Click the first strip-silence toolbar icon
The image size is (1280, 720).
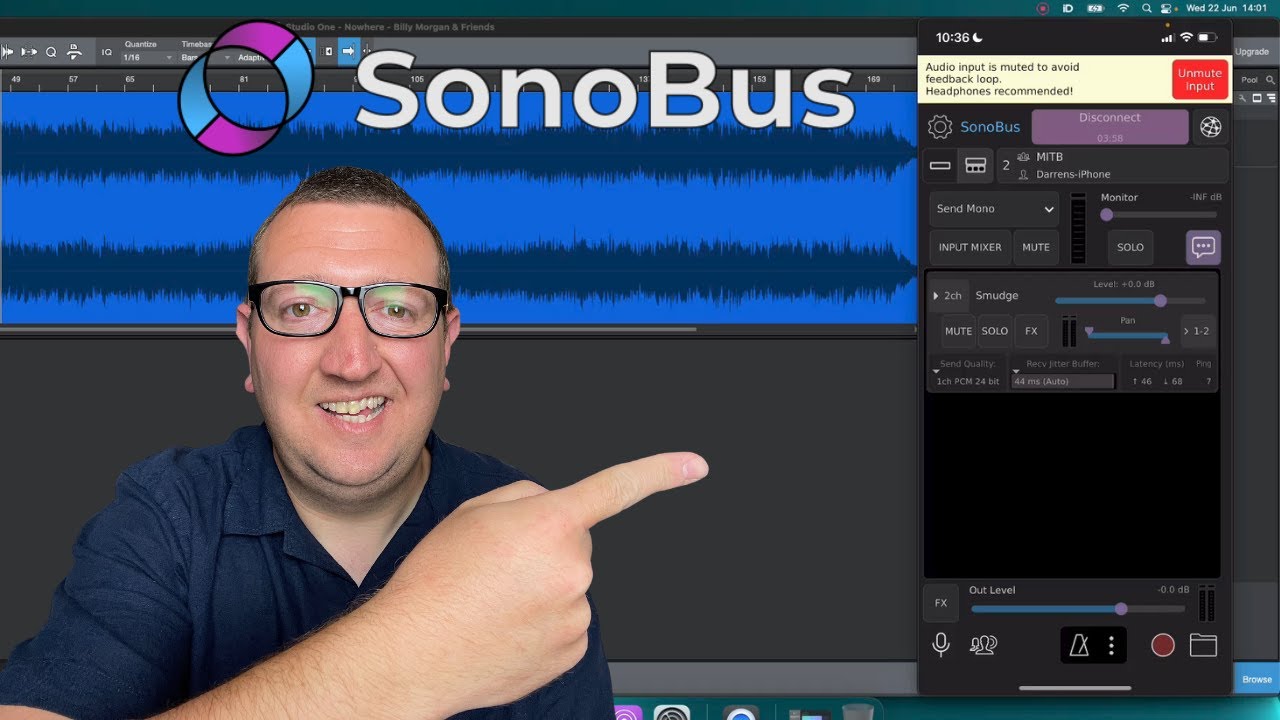(8, 51)
